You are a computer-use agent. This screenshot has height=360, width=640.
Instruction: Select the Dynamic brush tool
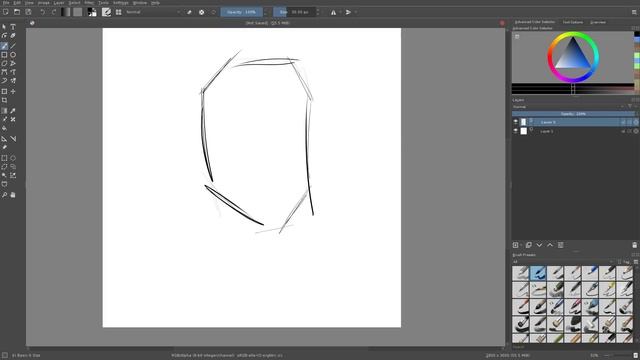click(4, 81)
